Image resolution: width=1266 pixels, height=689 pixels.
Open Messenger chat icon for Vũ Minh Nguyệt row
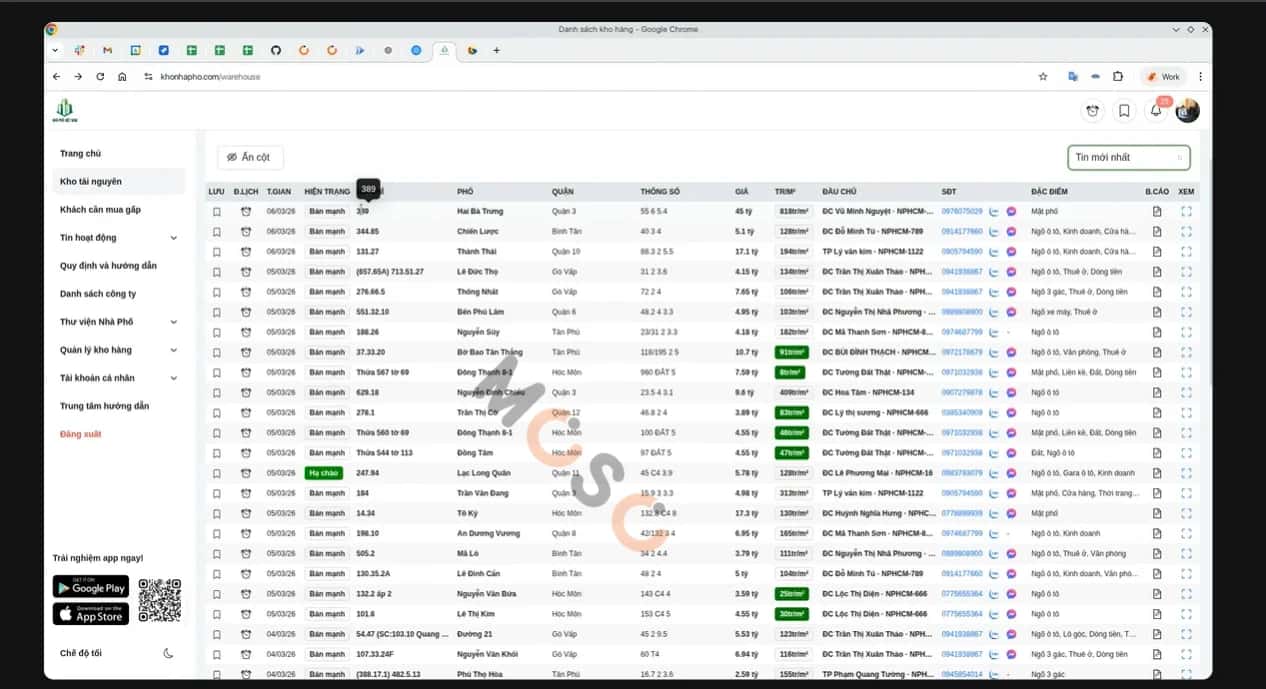tap(1012, 211)
